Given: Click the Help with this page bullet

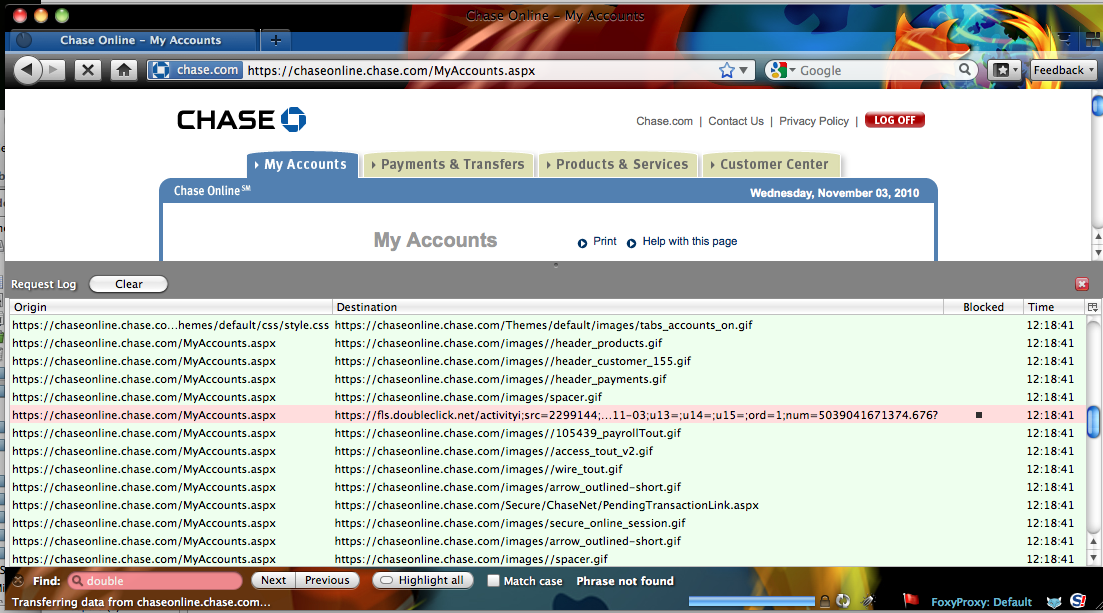Looking at the screenshot, I should [x=632, y=244].
